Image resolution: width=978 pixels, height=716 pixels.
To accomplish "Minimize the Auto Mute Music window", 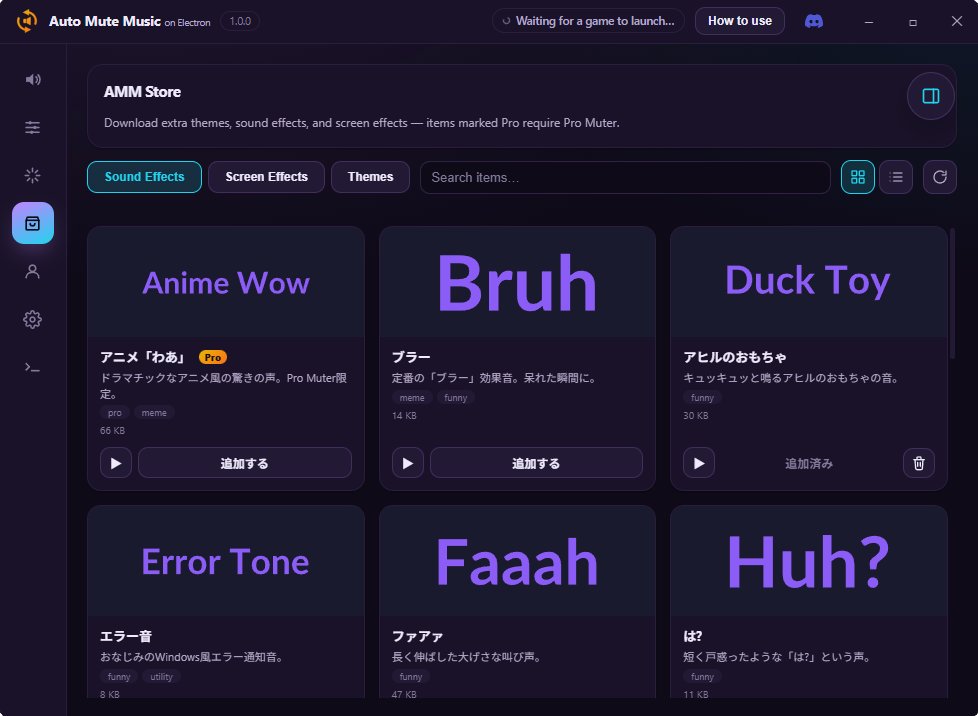I will coord(869,22).
